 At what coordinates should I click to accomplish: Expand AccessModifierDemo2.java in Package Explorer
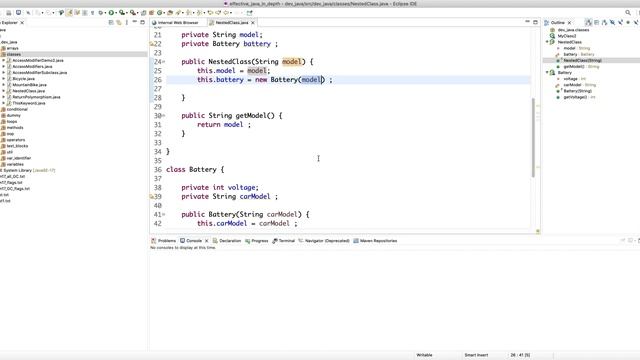point(4,60)
